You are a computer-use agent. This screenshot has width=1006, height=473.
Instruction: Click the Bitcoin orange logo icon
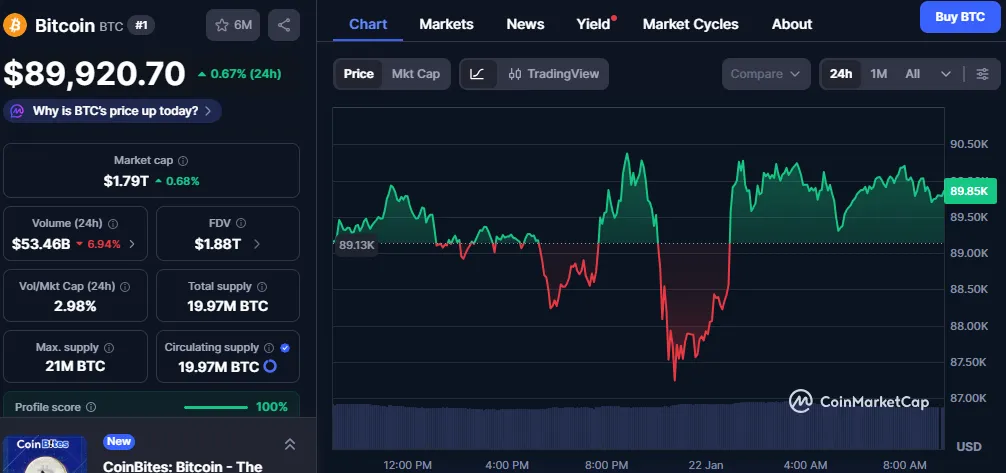tap(15, 26)
